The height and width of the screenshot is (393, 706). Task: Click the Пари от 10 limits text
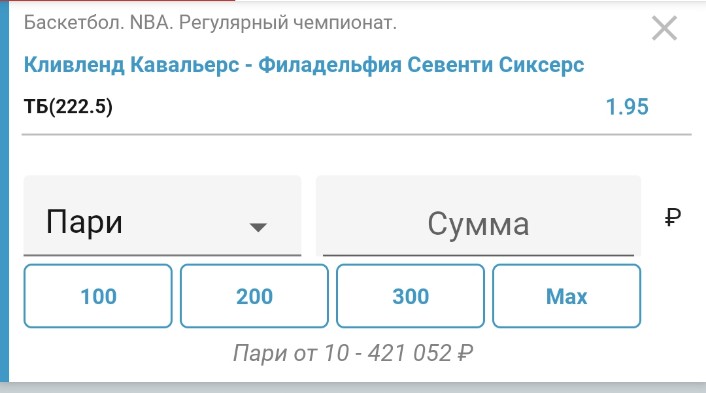(x=291, y=353)
